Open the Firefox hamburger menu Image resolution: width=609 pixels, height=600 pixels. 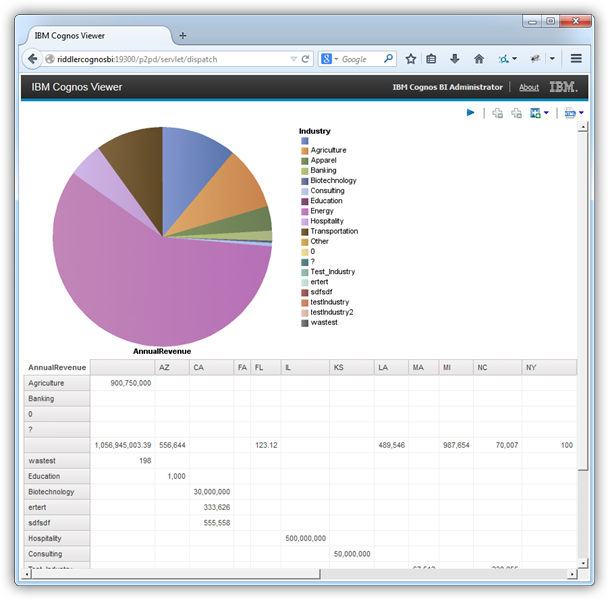point(576,59)
